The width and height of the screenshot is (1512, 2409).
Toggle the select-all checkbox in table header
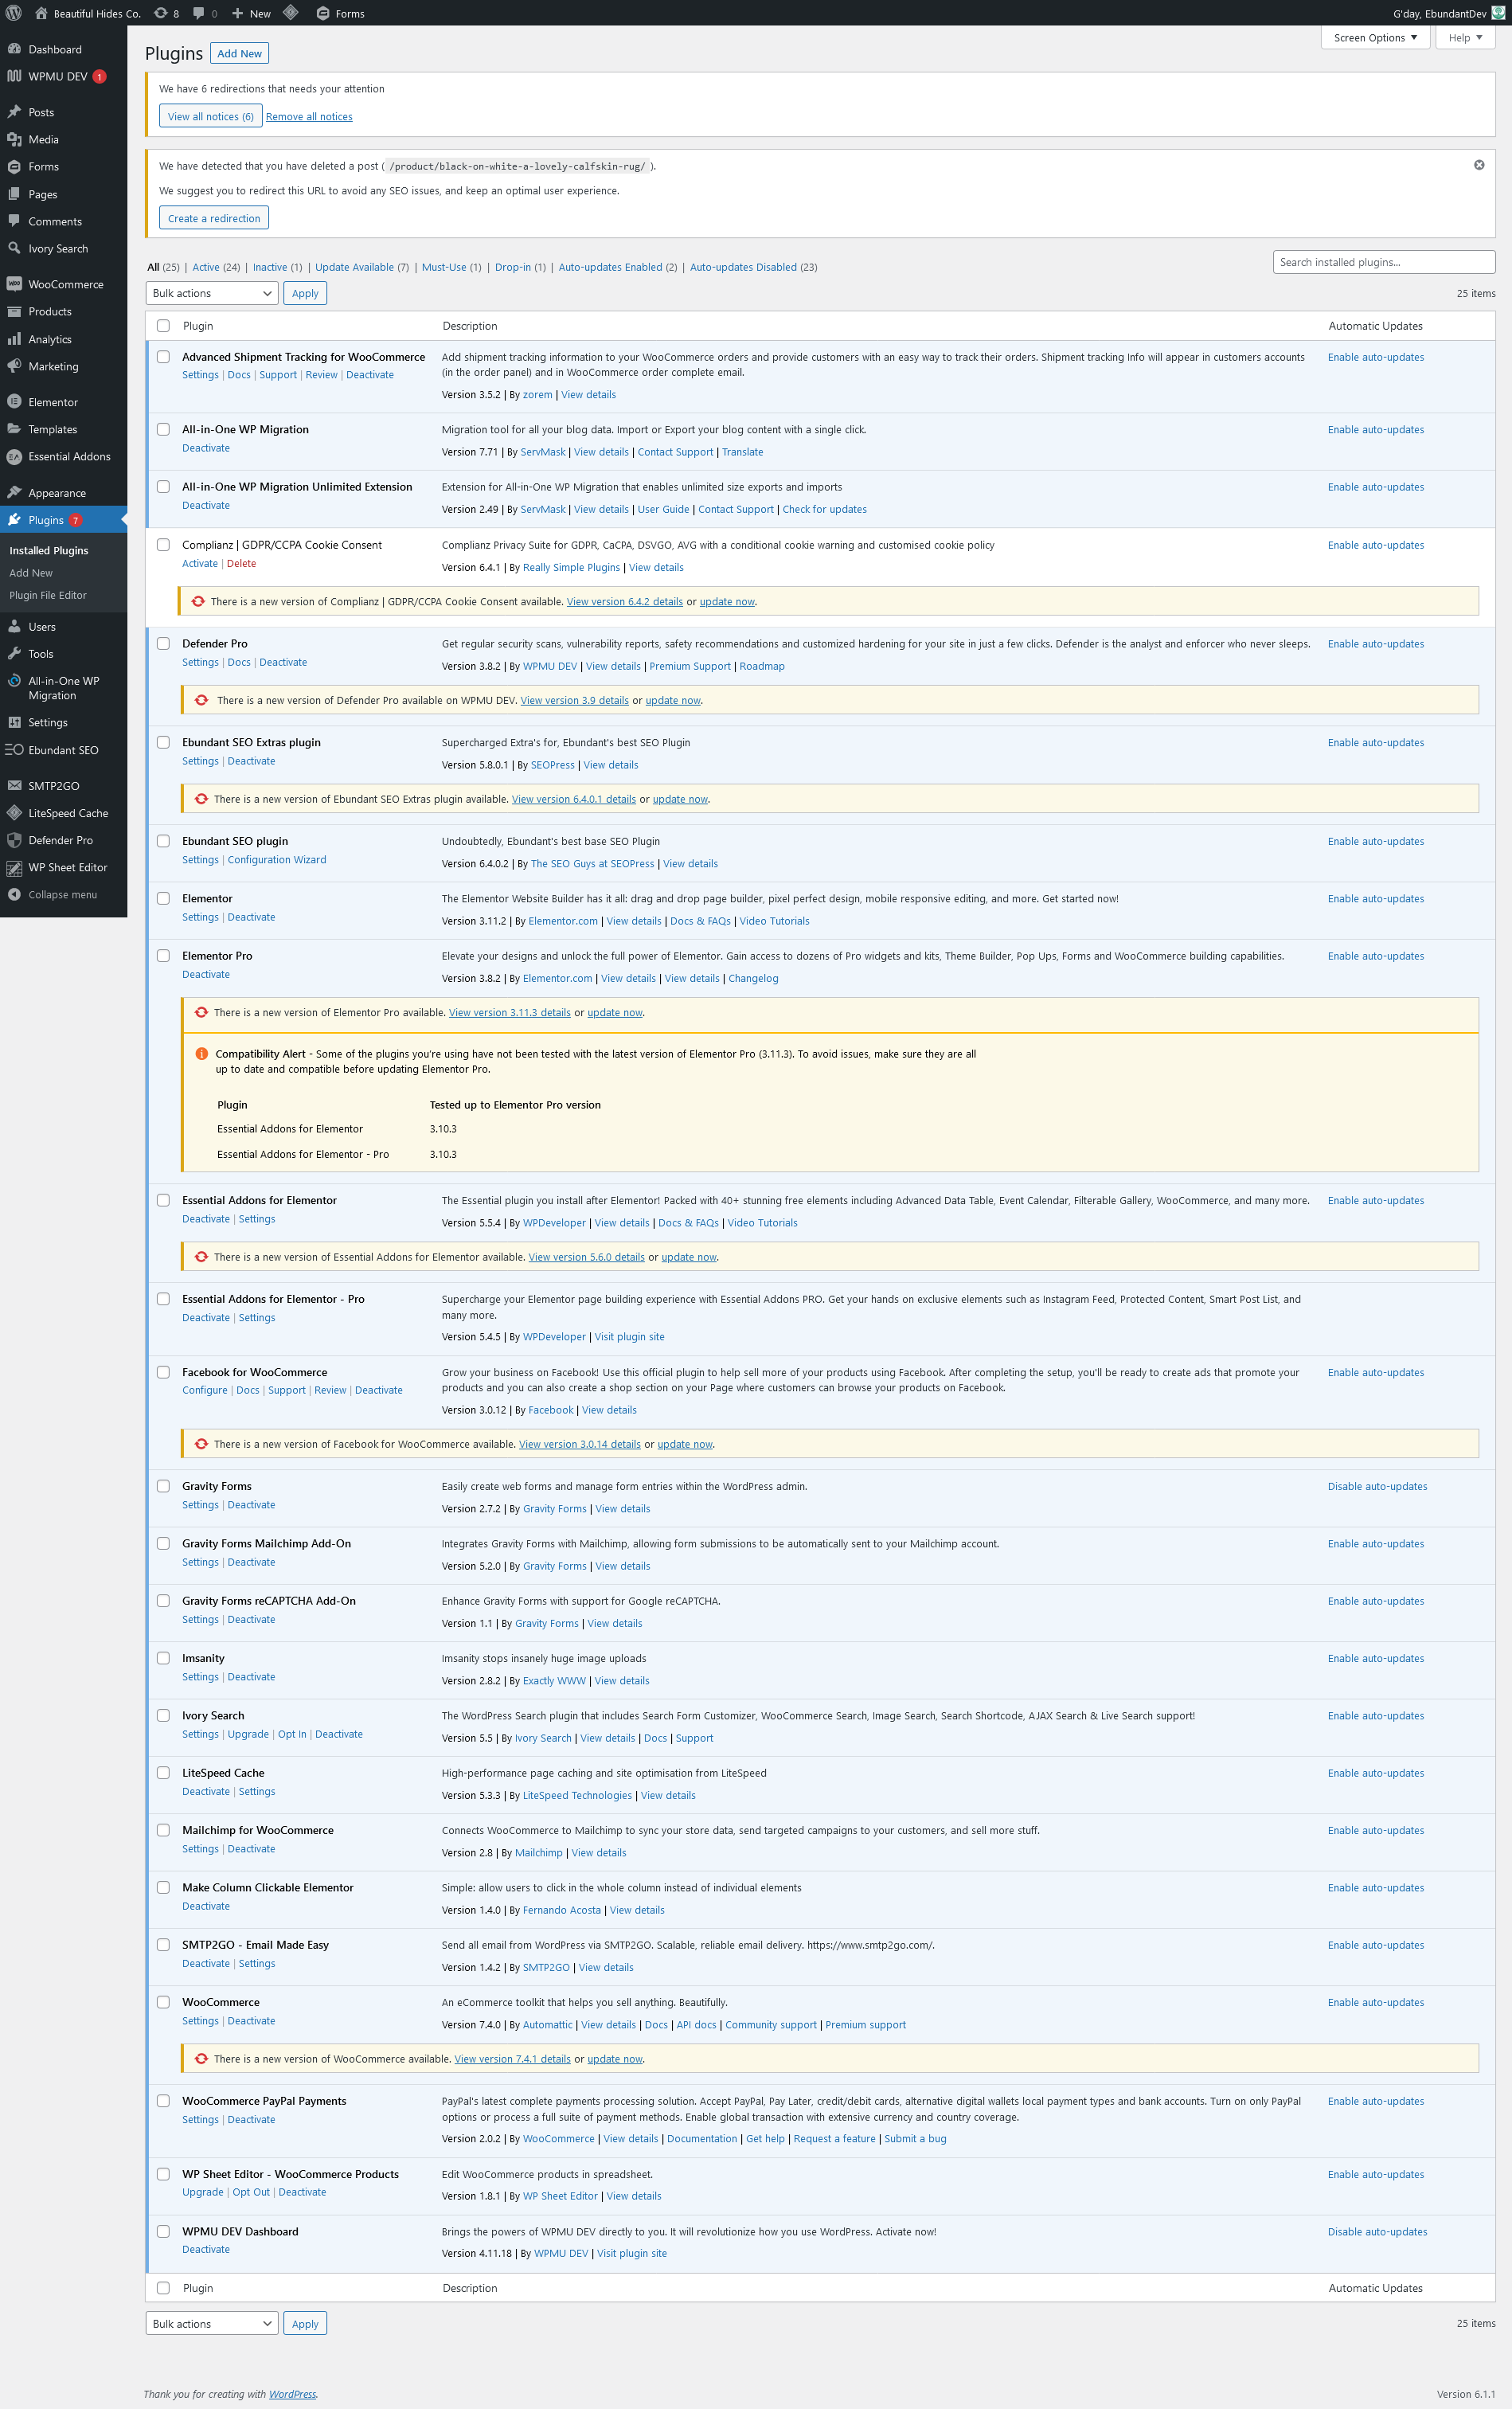coord(163,326)
